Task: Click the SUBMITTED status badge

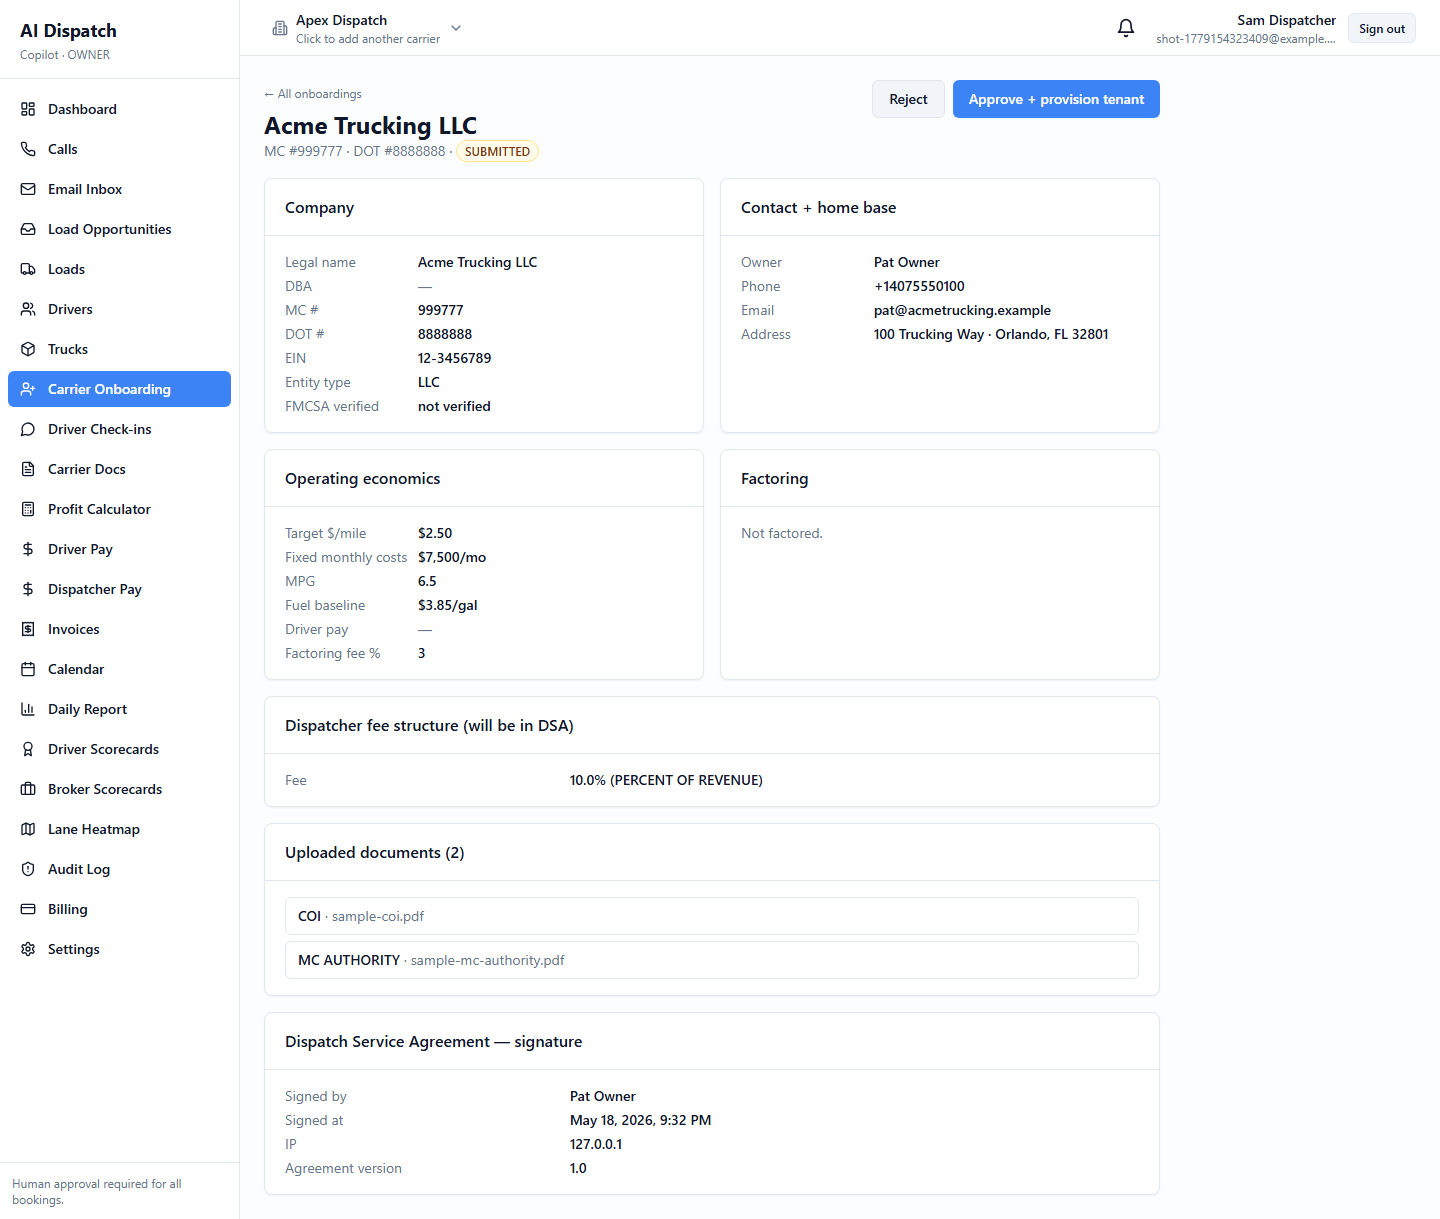Action: tap(497, 151)
